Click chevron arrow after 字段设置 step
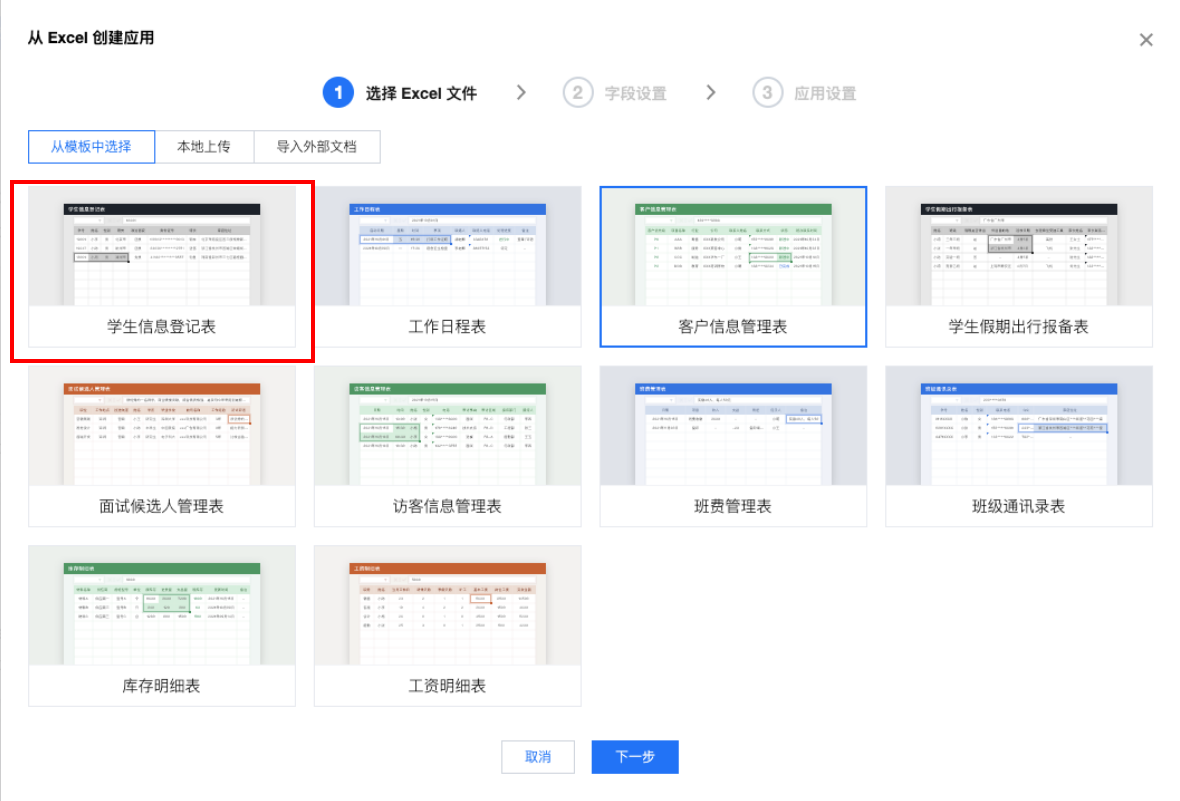This screenshot has height=801, width=1180. (x=711, y=93)
